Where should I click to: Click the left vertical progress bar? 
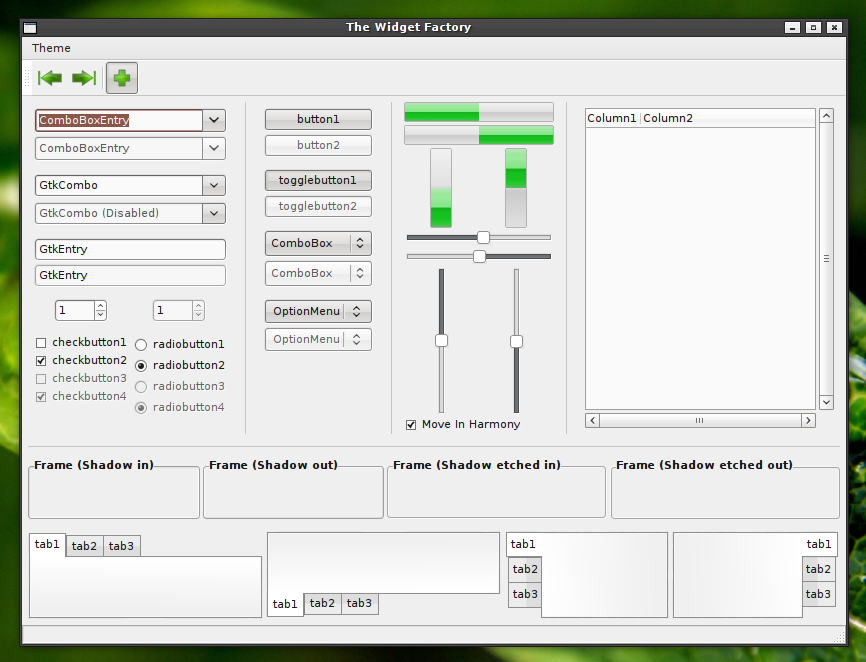[x=441, y=188]
